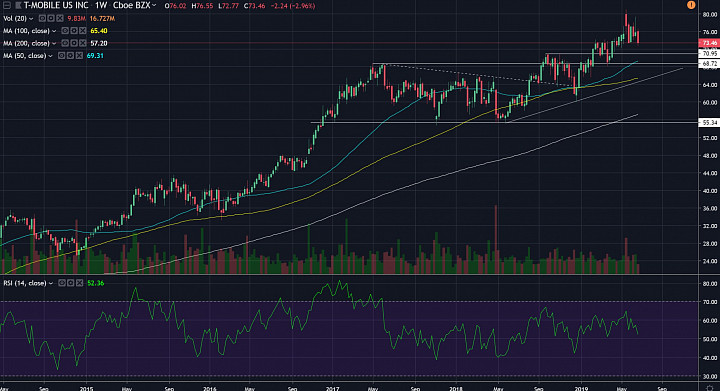Viewport: 720px width, 391px height.
Task: Remove the RSI (14, close) indicator
Action: [x=79, y=283]
